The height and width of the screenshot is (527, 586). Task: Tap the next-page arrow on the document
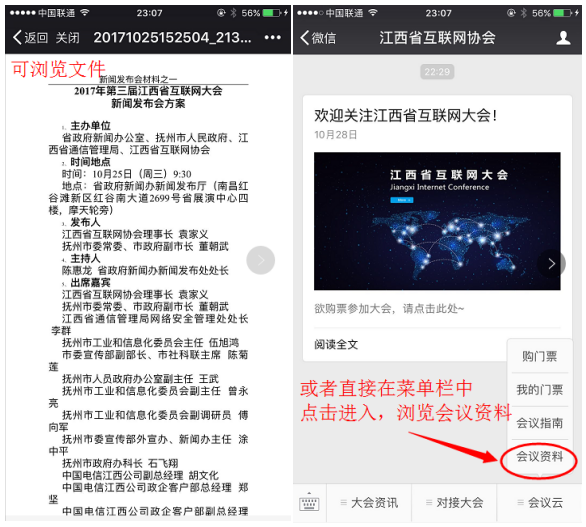[x=260, y=260]
